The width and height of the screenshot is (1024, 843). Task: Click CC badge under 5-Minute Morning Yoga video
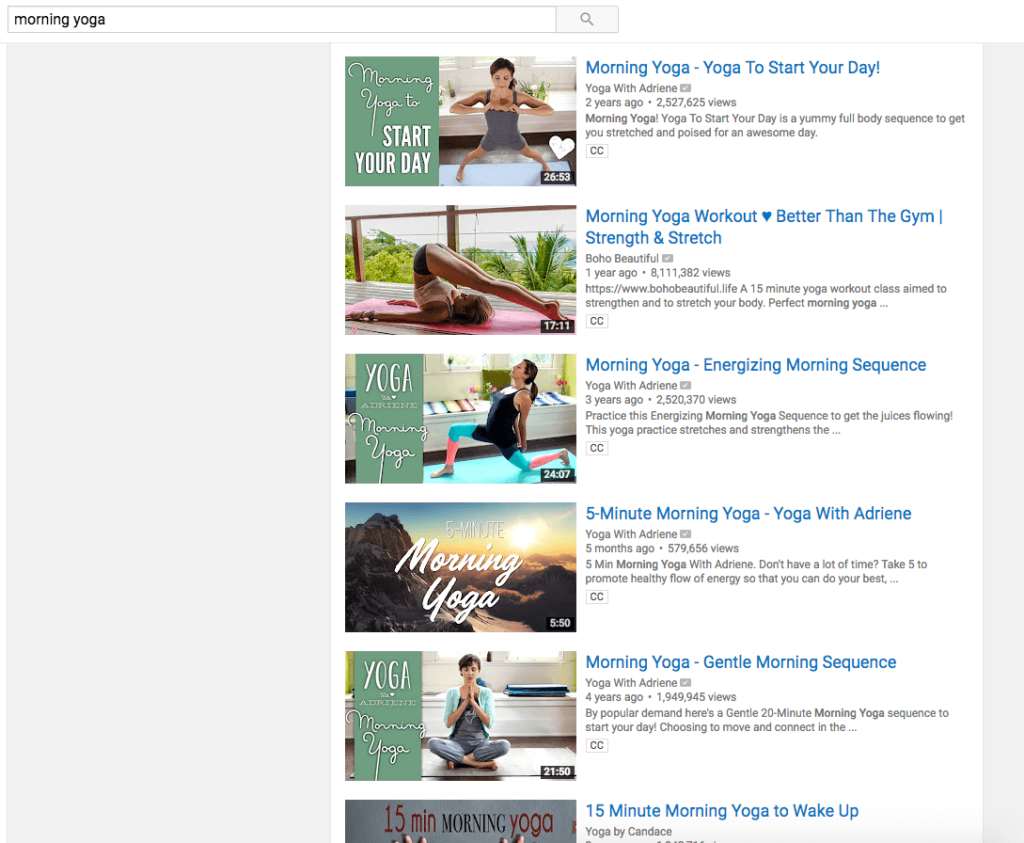[597, 597]
